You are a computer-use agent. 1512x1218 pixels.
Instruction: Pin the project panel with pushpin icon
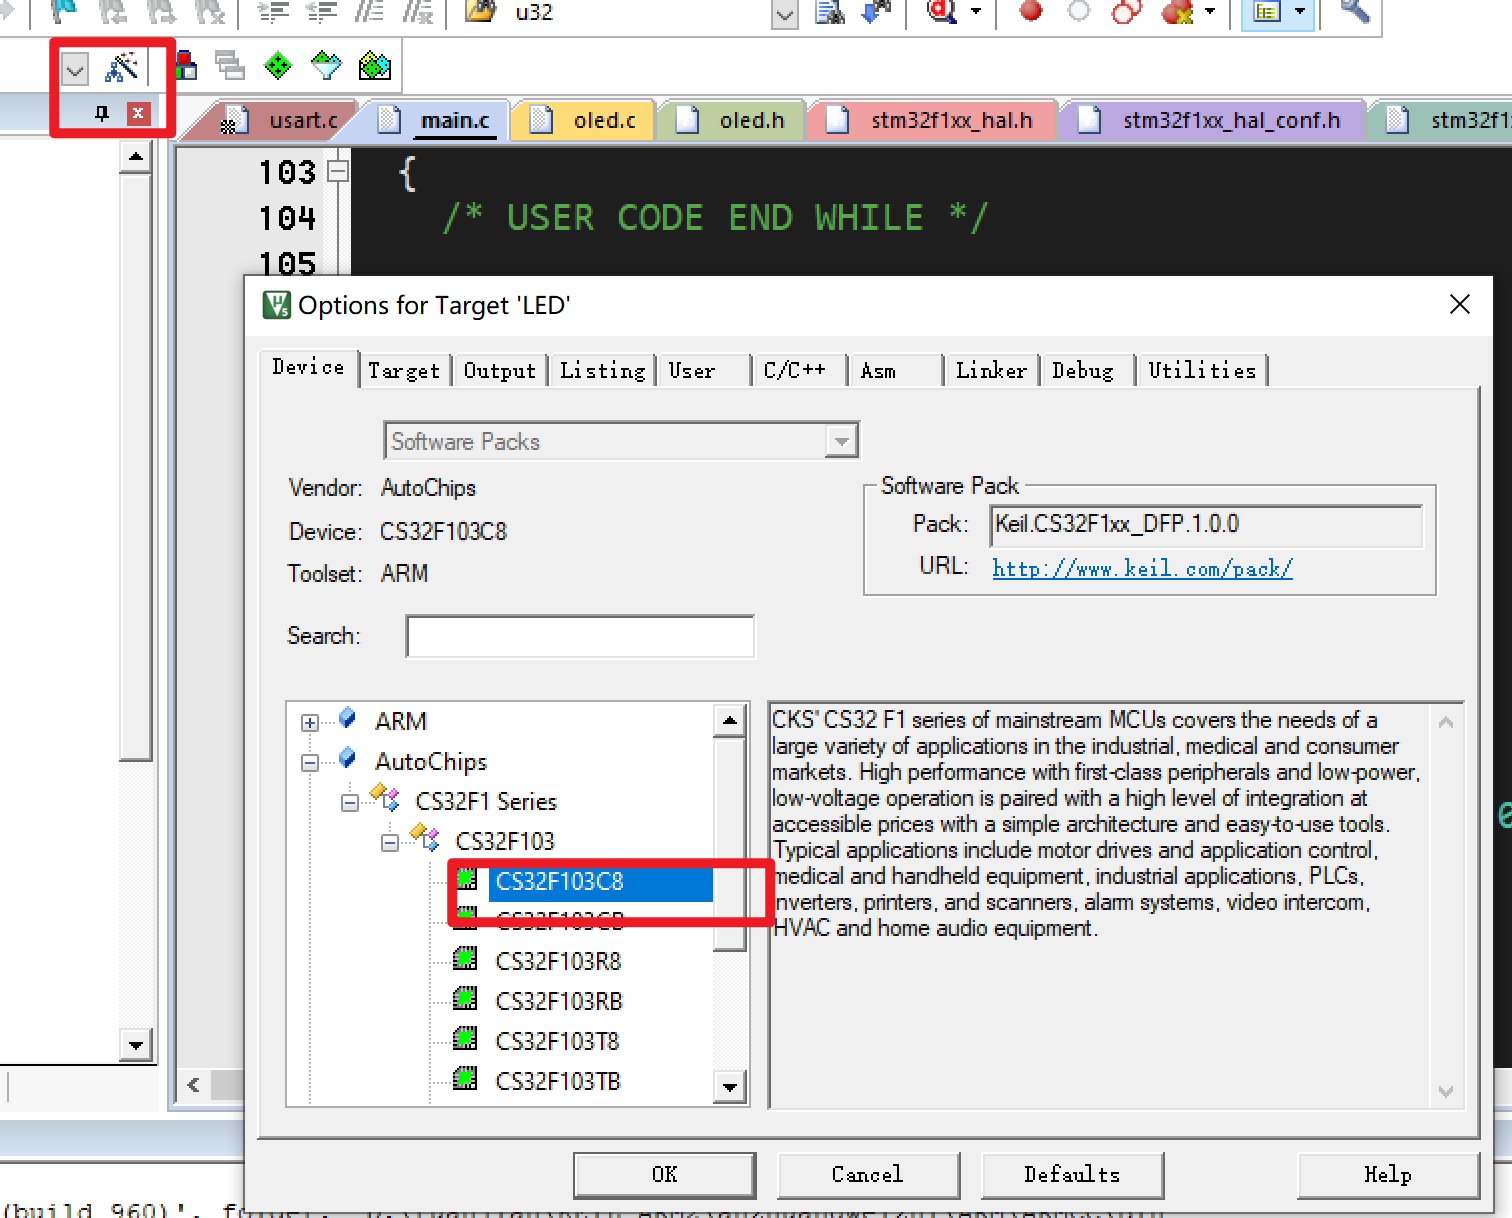(x=102, y=113)
